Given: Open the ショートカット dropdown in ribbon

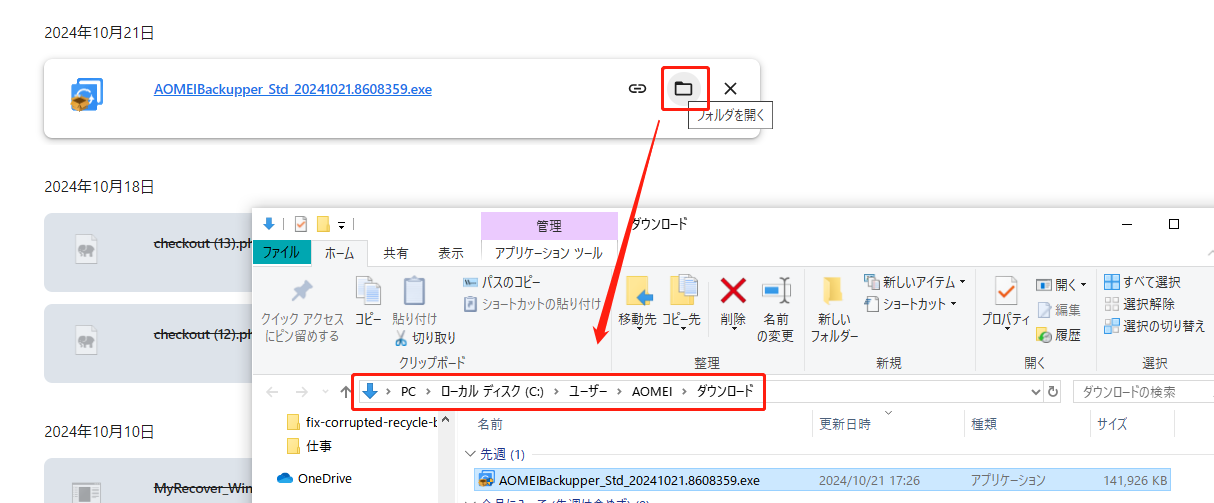Looking at the screenshot, I should [911, 303].
